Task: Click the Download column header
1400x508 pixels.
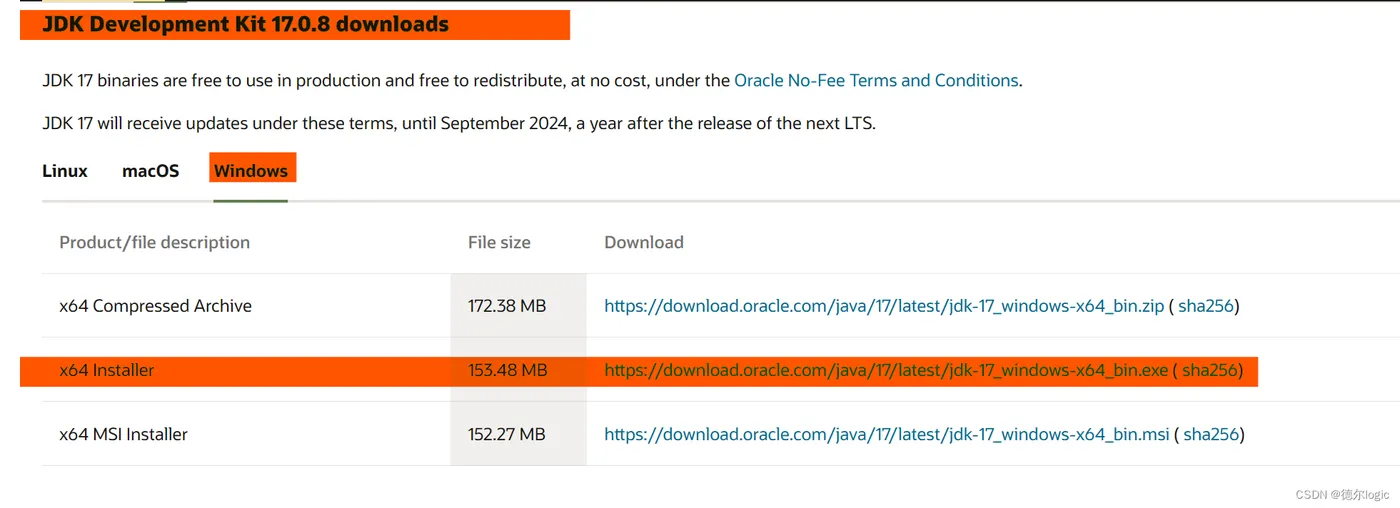Action: coord(644,242)
